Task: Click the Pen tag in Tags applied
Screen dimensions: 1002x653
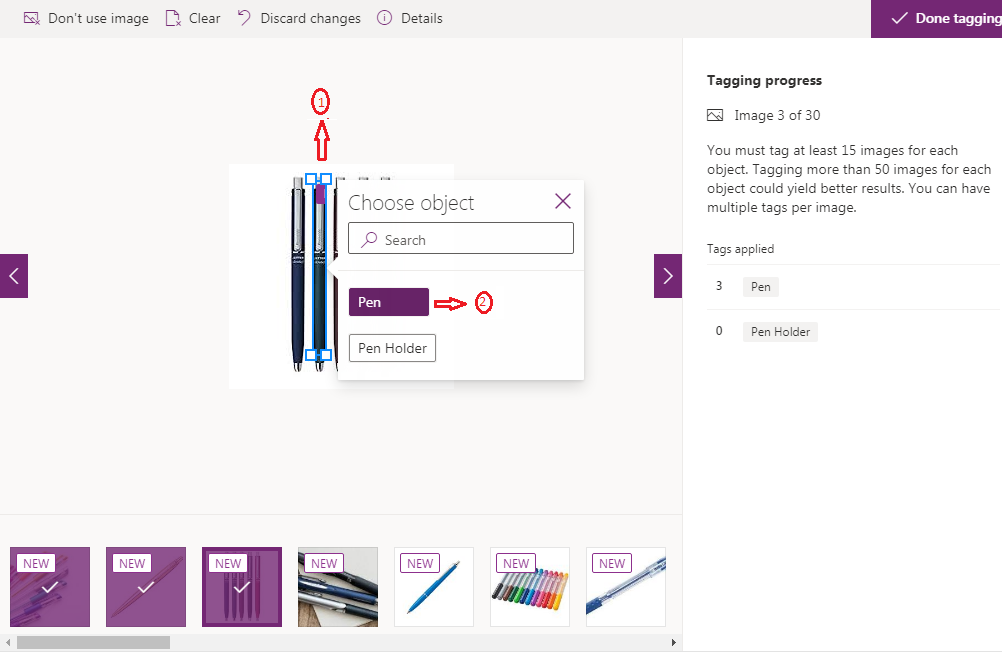Action: (760, 287)
